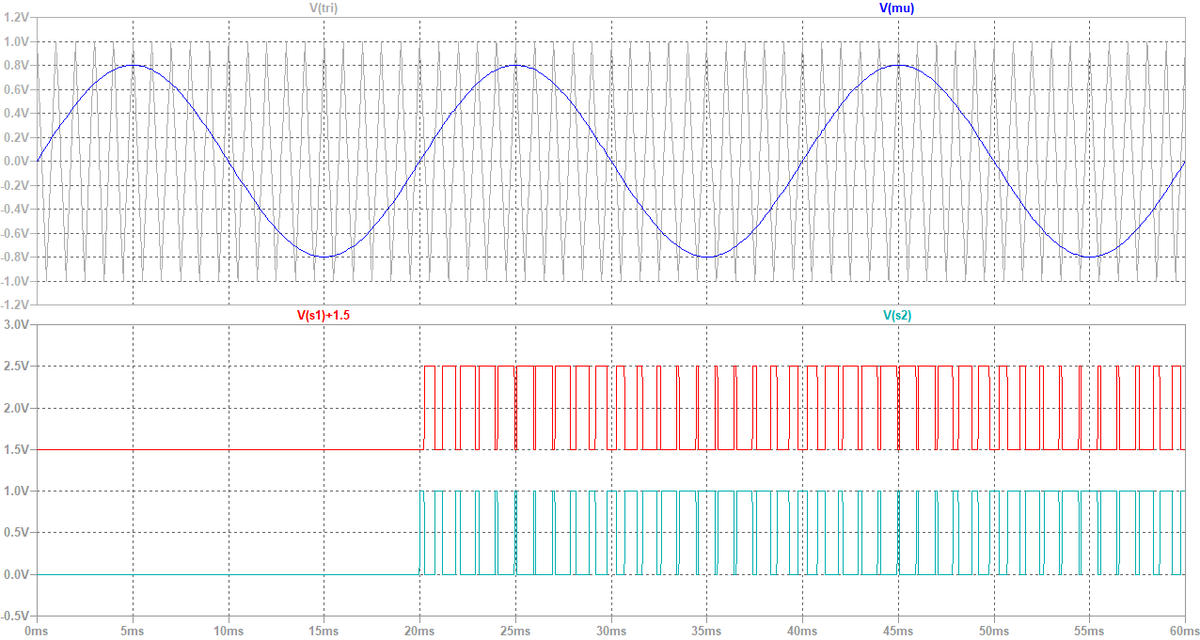Screen dimensions: 1200x640
Task: Click the V(mu) trace label
Action: [x=896, y=8]
